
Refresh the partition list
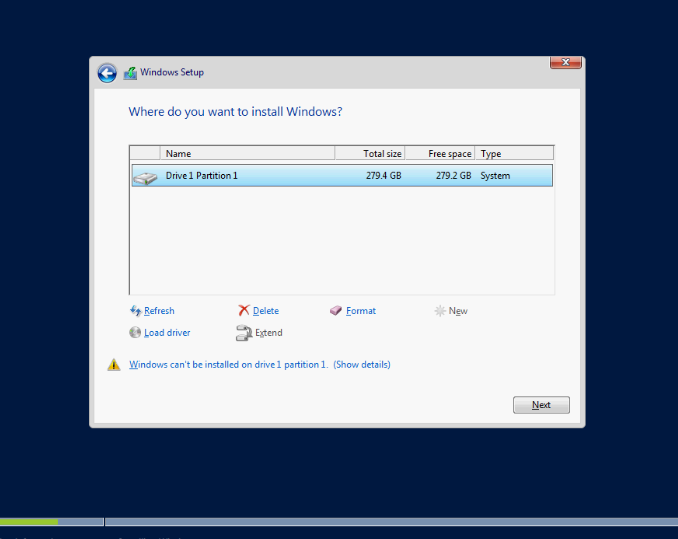coord(159,311)
